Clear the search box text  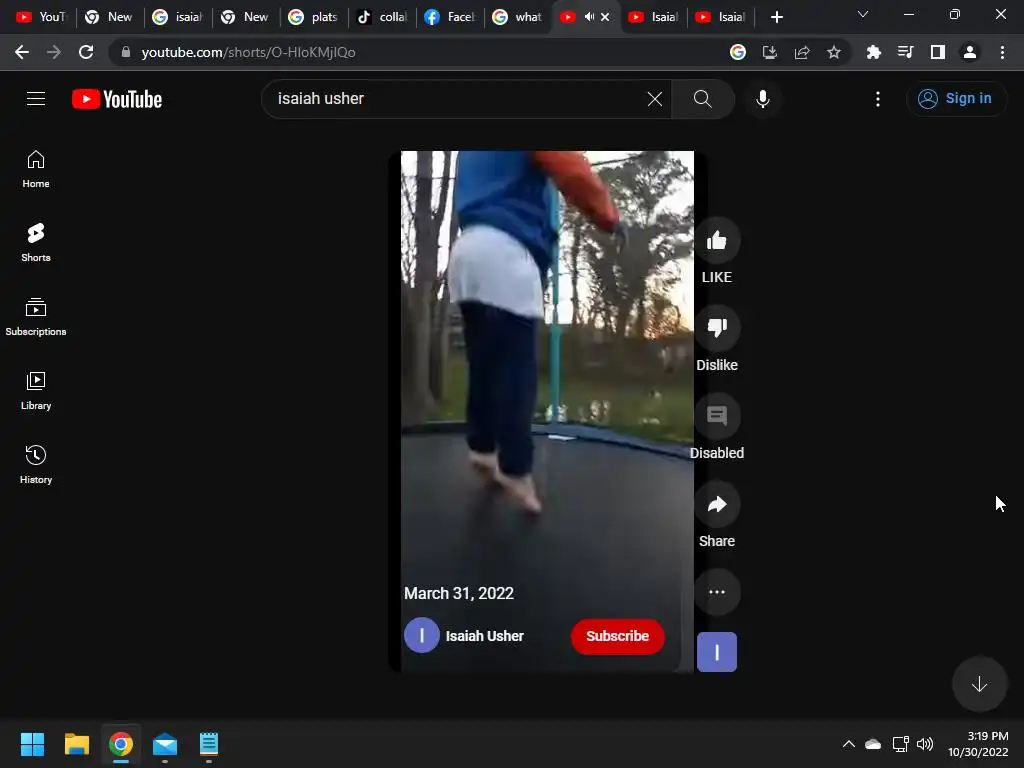tap(654, 99)
